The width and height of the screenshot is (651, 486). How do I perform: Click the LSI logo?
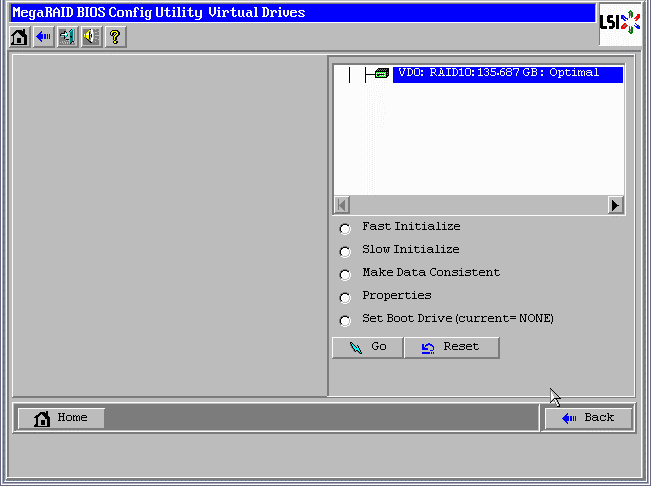(x=620, y=24)
